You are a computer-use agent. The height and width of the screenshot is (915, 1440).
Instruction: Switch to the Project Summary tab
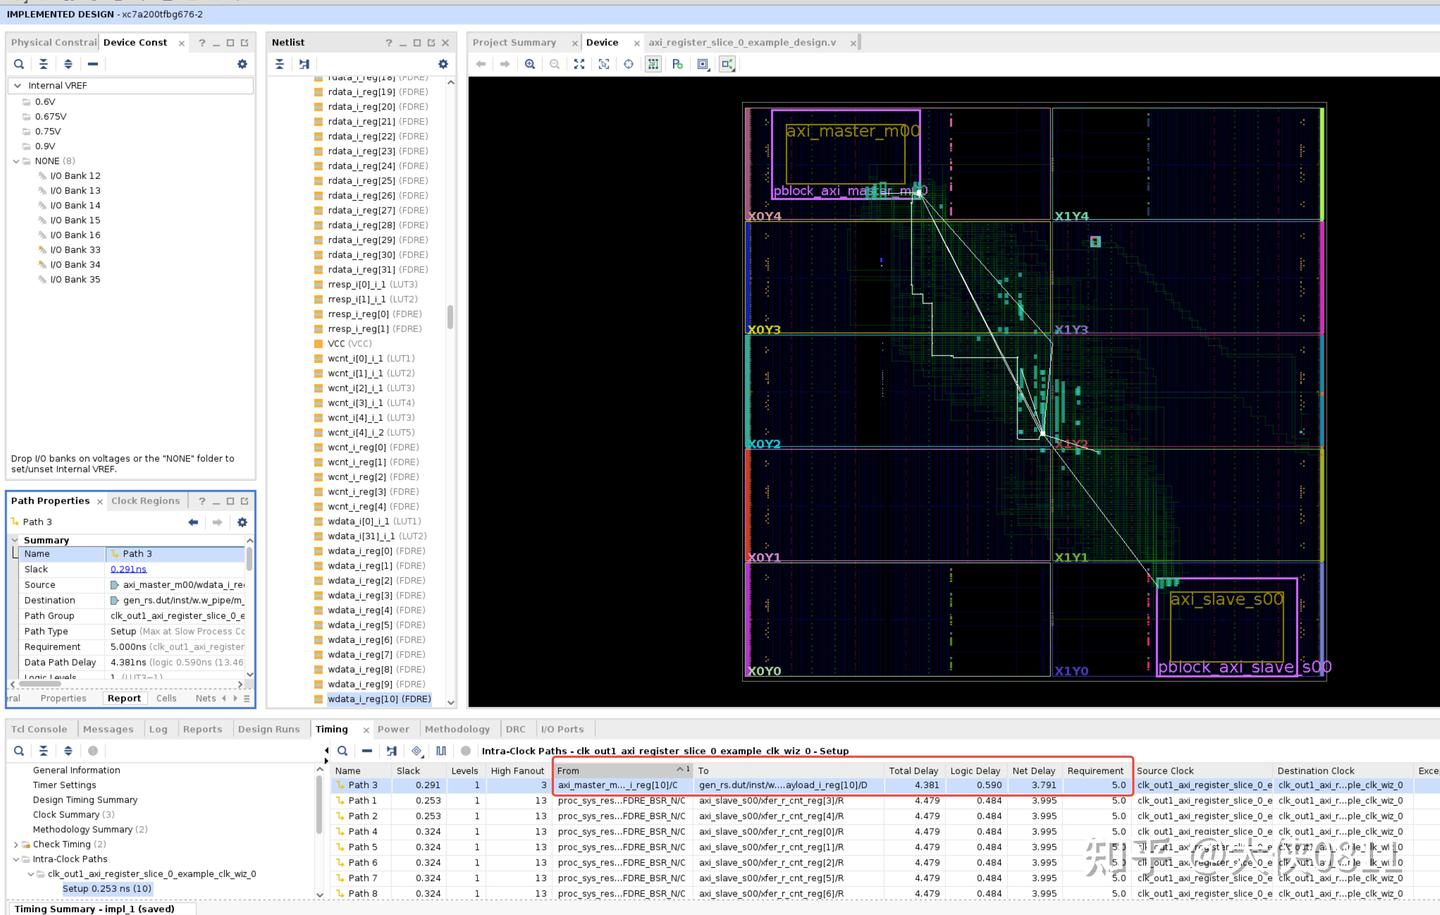pos(514,42)
